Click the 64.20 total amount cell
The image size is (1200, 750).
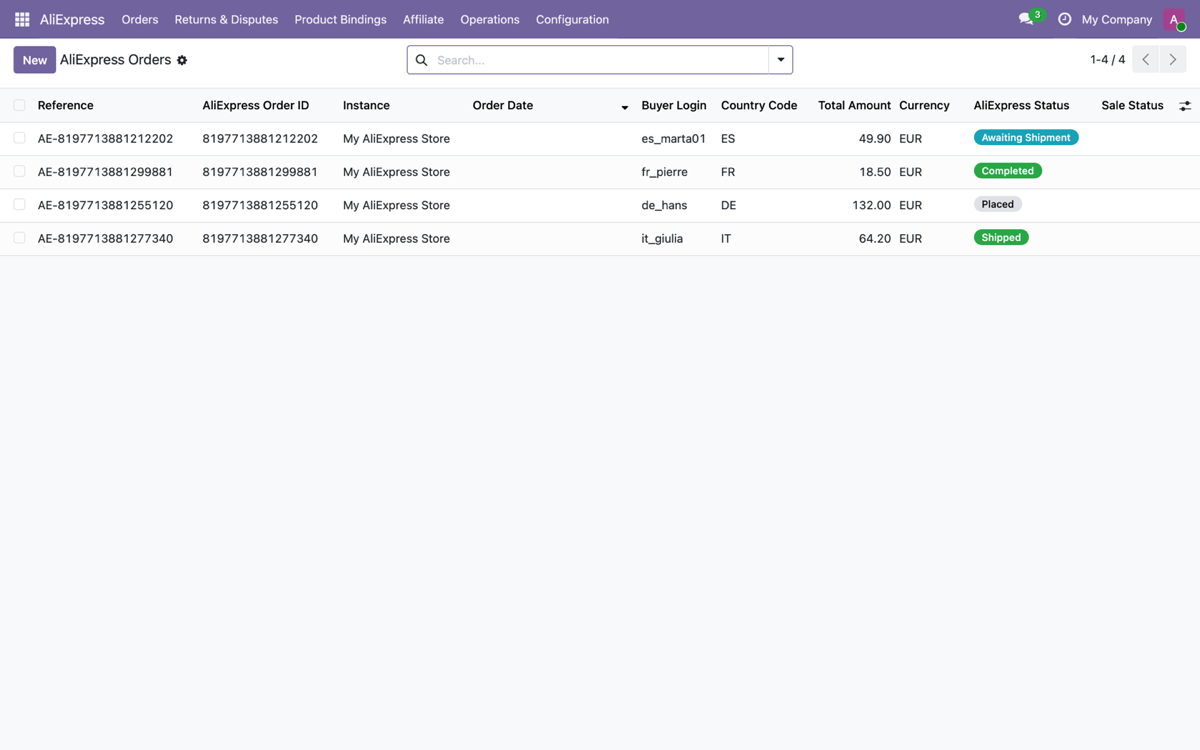click(x=875, y=239)
